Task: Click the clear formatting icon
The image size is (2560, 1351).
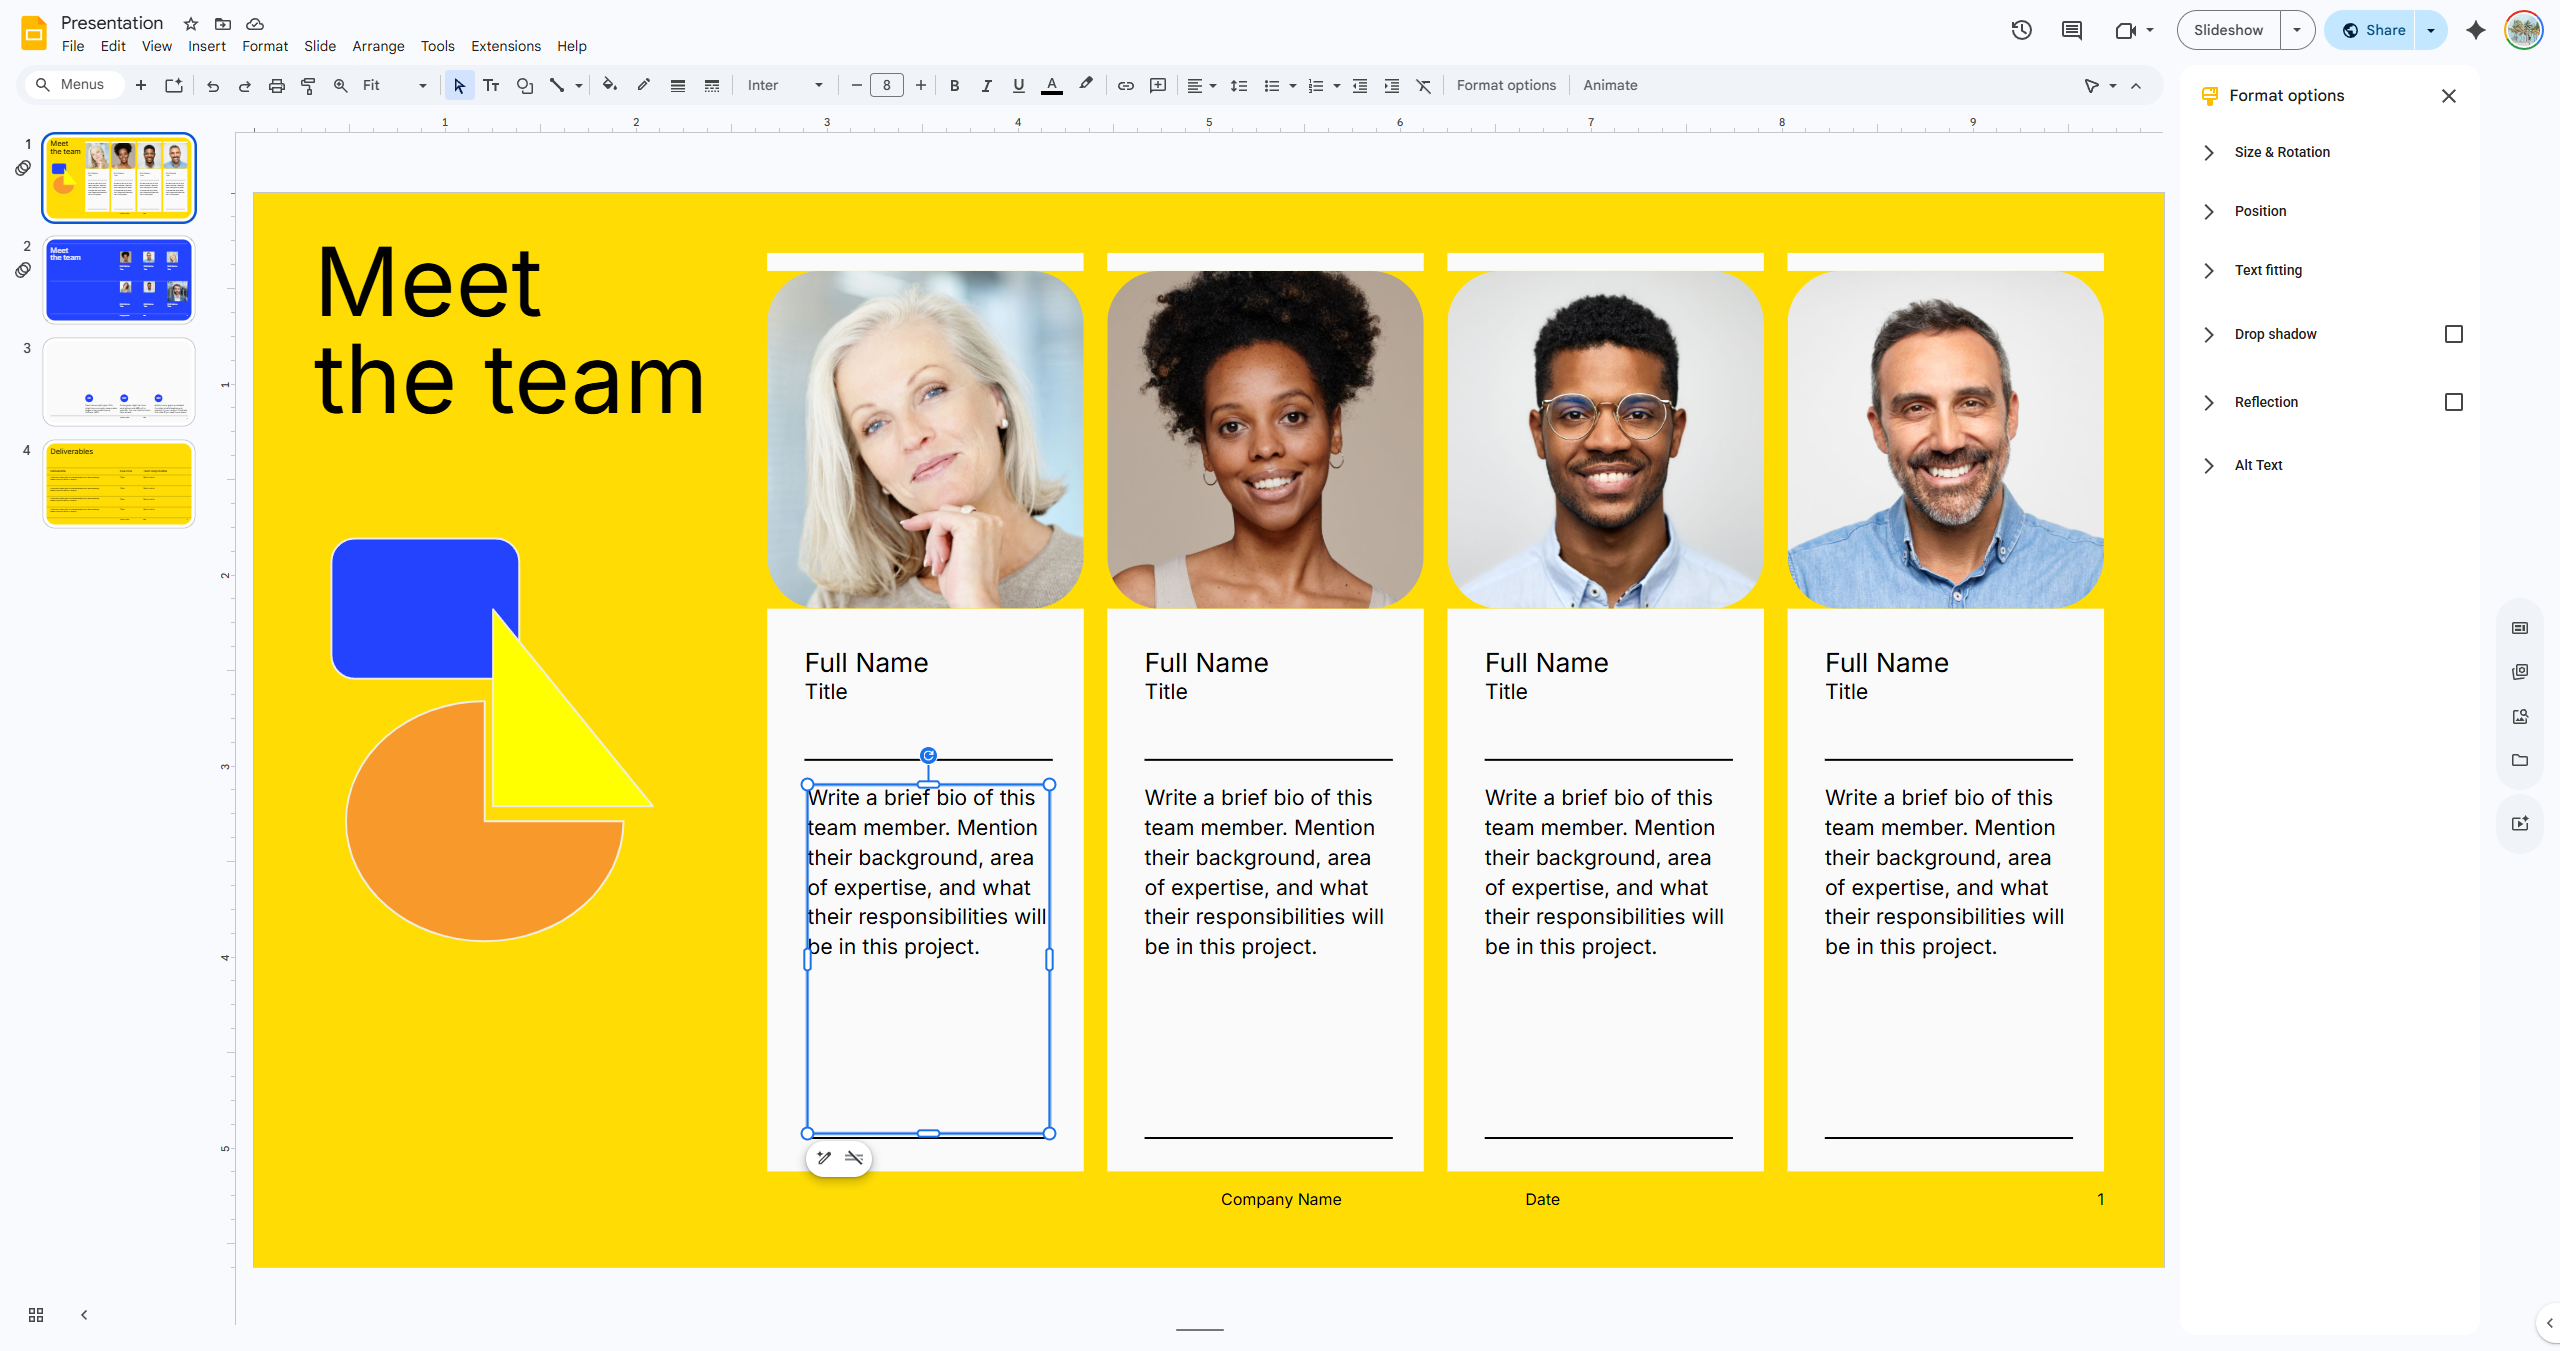Action: click(x=1424, y=86)
